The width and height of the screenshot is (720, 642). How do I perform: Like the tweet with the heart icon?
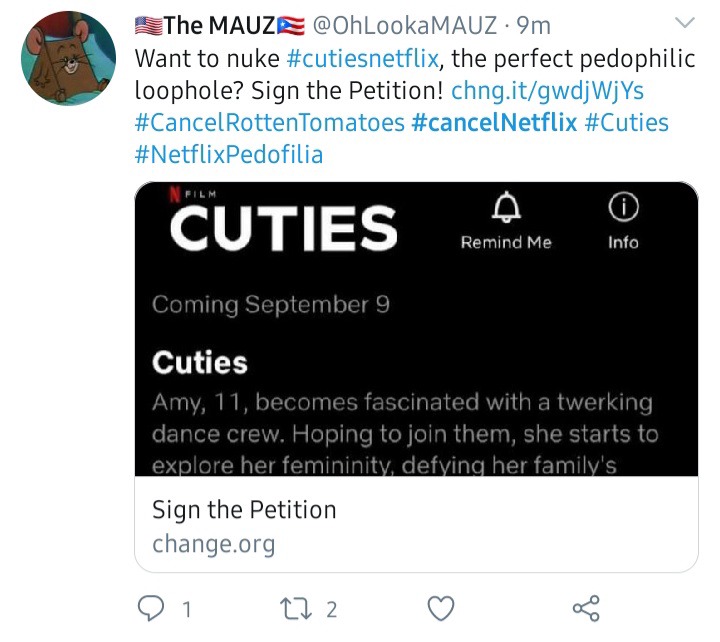[x=441, y=607]
